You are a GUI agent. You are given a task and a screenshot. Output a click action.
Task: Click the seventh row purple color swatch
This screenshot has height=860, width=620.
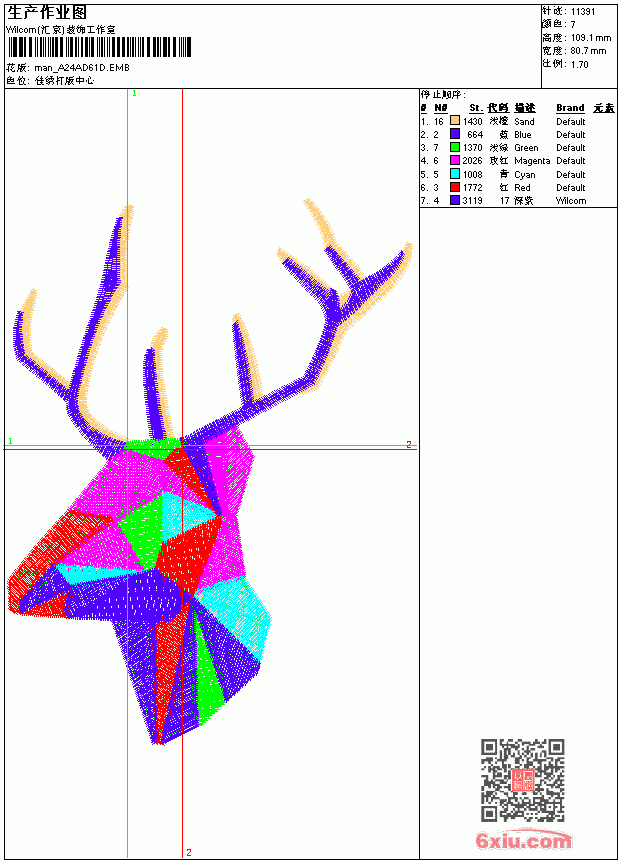[x=455, y=200]
